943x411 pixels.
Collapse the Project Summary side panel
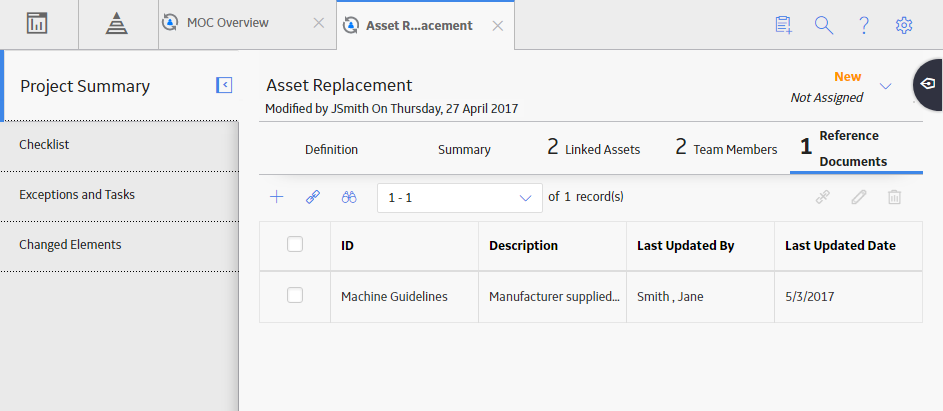click(224, 85)
